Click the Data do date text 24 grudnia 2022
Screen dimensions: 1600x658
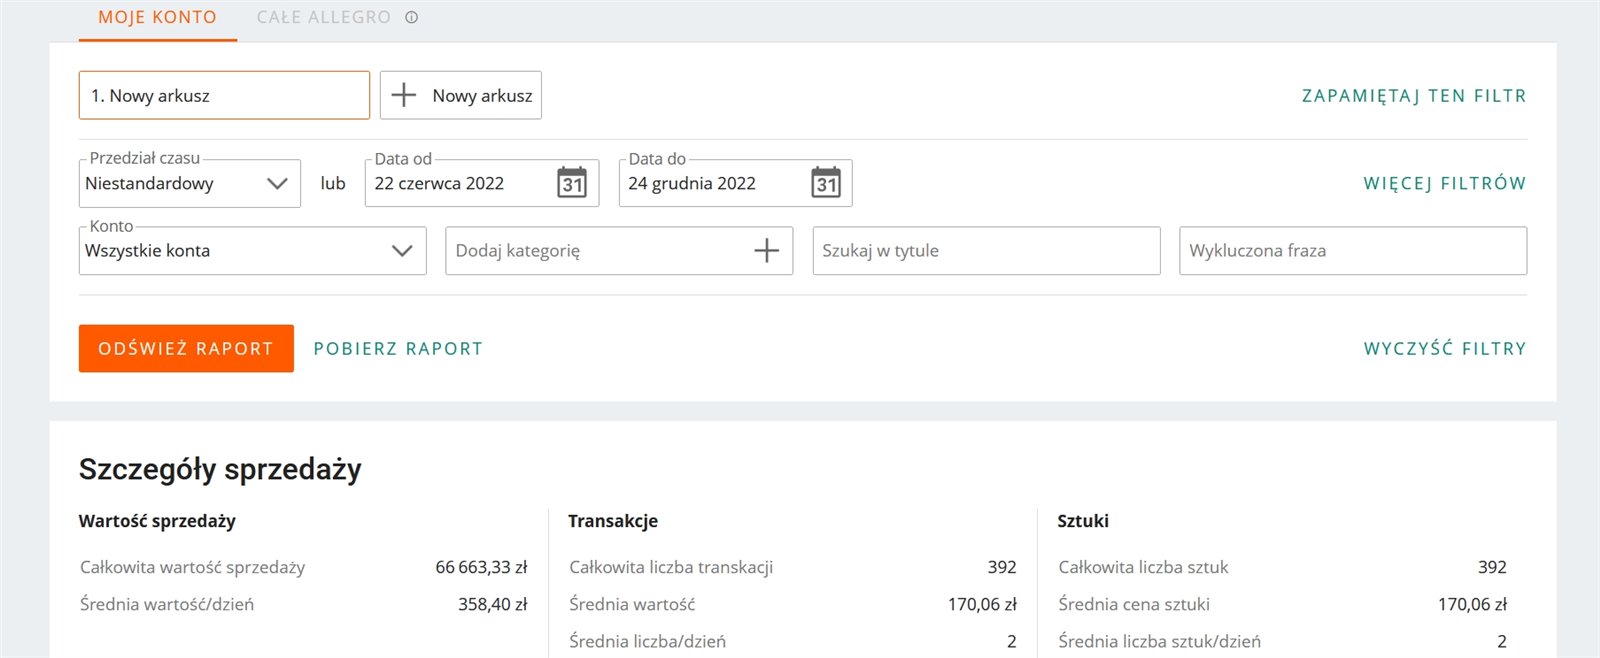(x=692, y=184)
